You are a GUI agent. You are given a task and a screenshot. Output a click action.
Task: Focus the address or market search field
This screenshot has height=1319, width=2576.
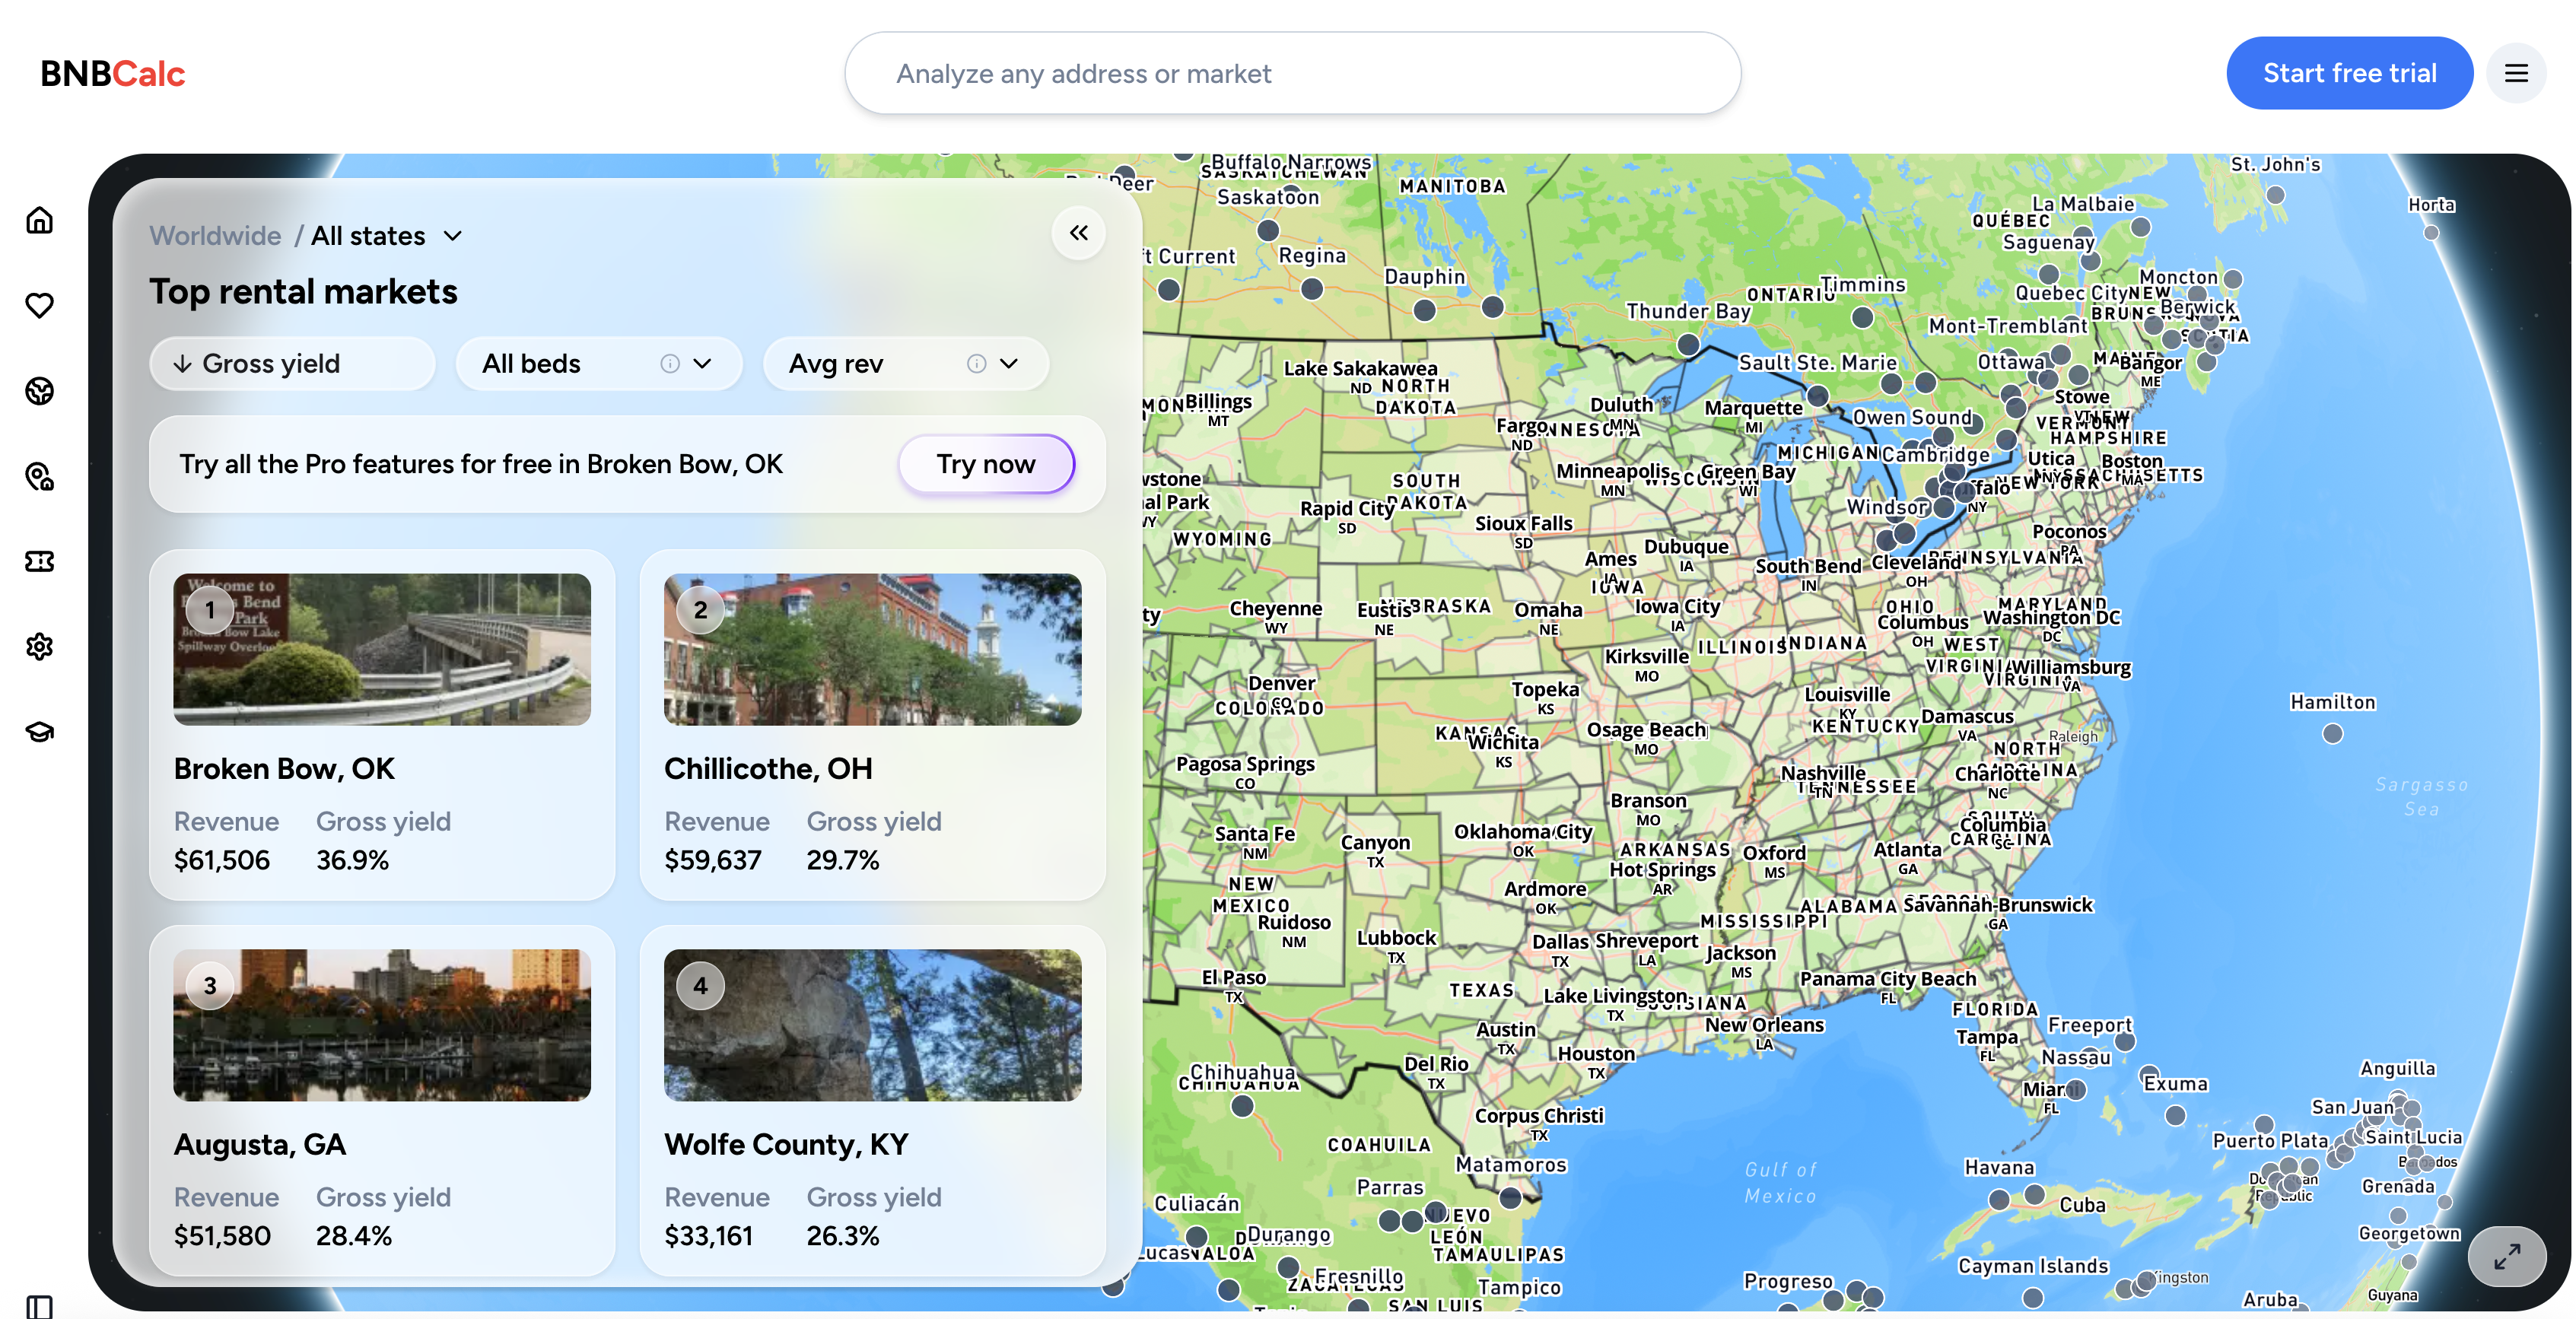click(1292, 73)
